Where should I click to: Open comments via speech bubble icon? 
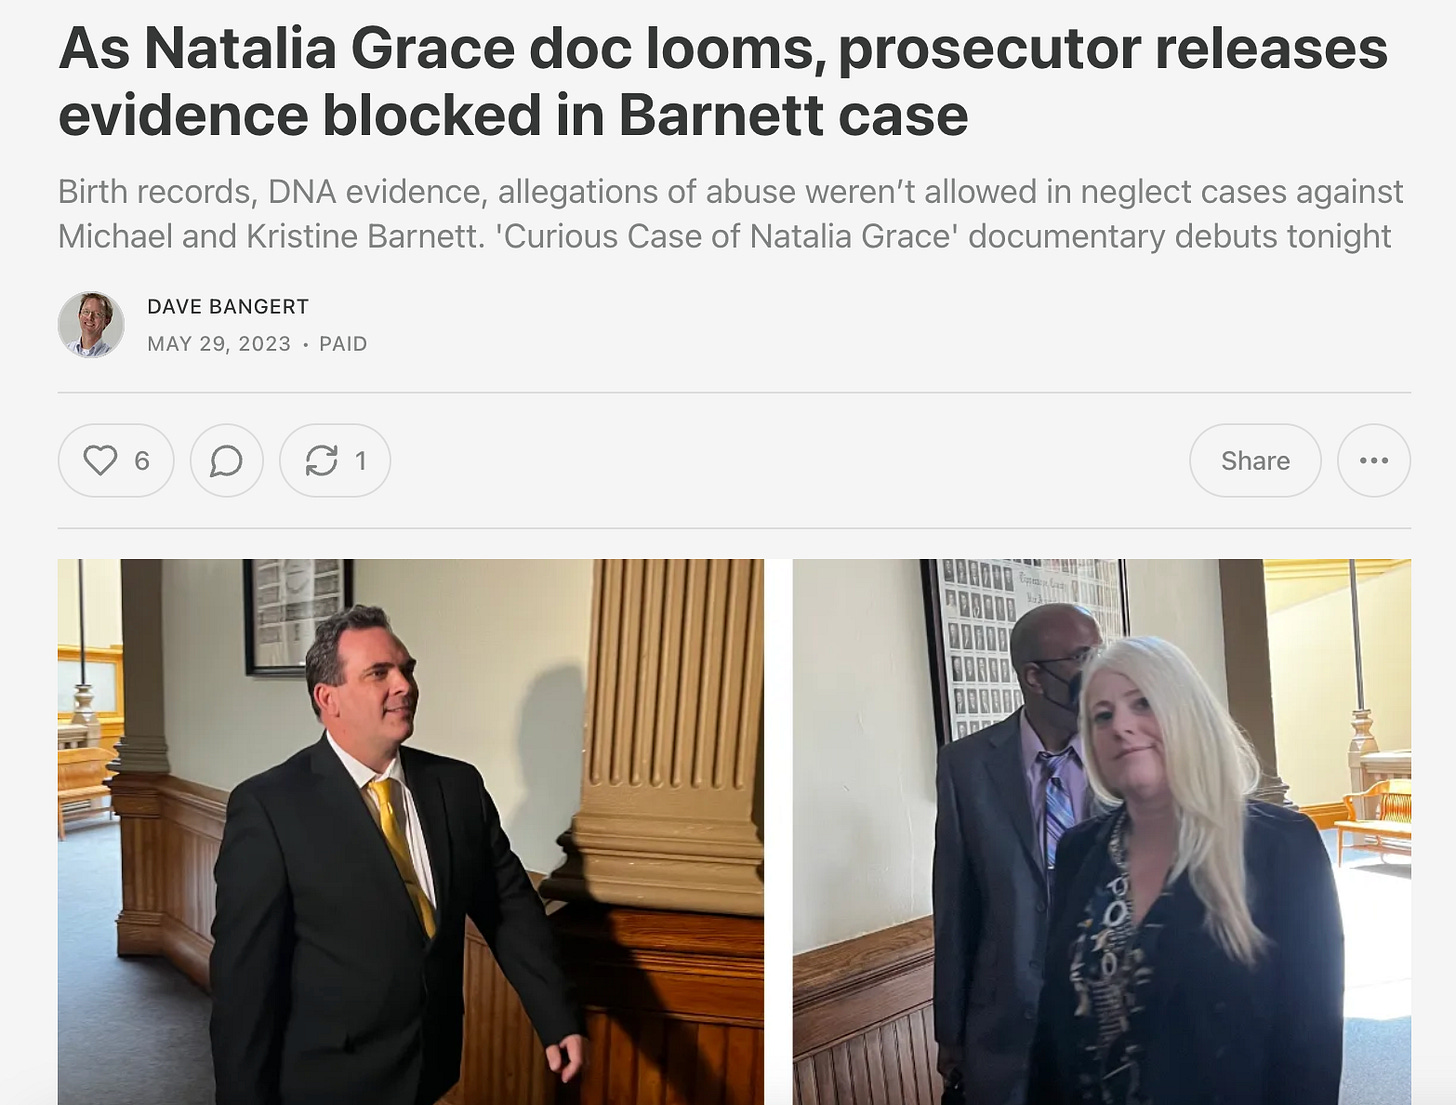coord(227,460)
